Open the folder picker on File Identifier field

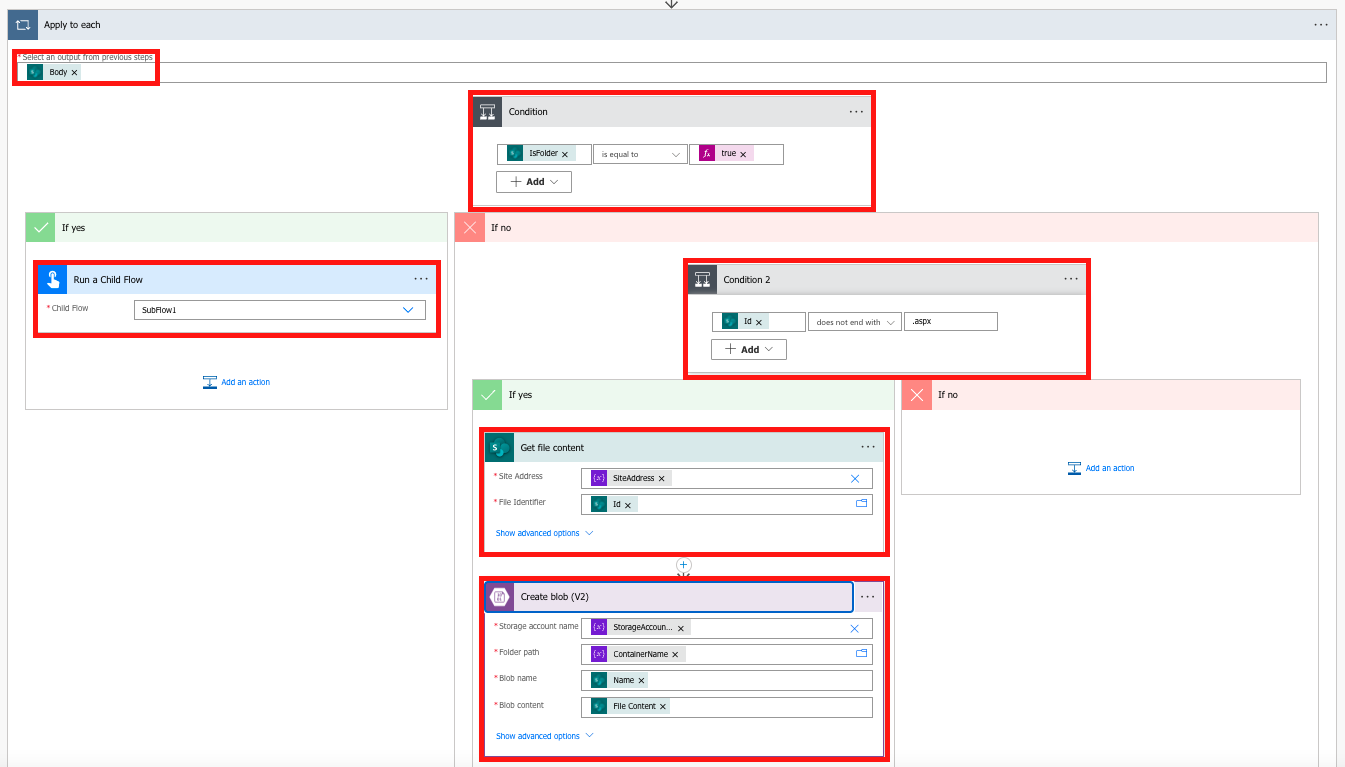[860, 504]
